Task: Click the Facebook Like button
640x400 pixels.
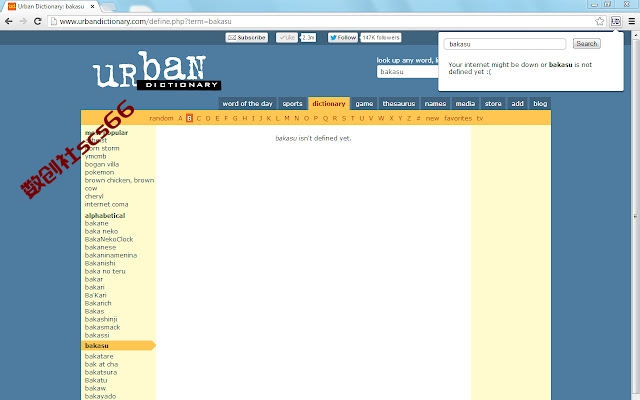Action: [287, 38]
